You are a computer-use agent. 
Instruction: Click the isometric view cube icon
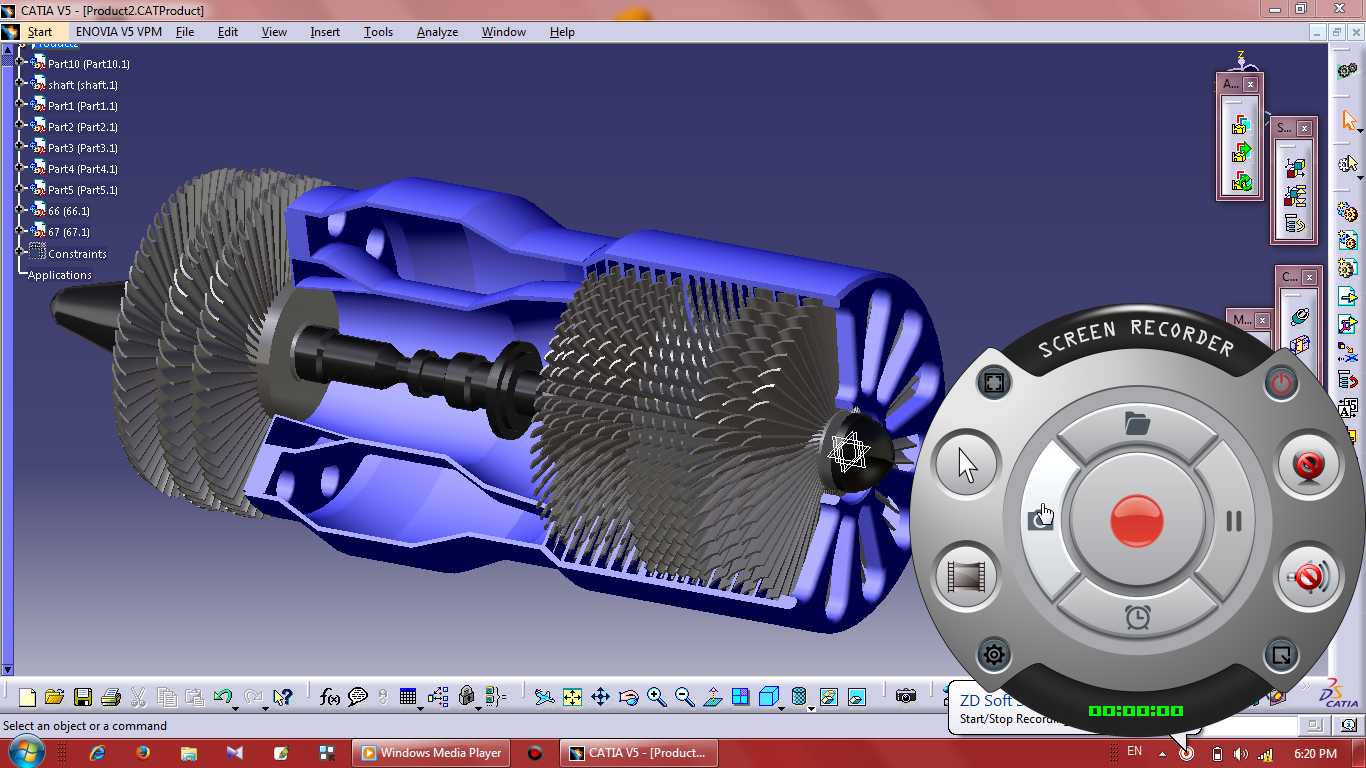point(768,697)
